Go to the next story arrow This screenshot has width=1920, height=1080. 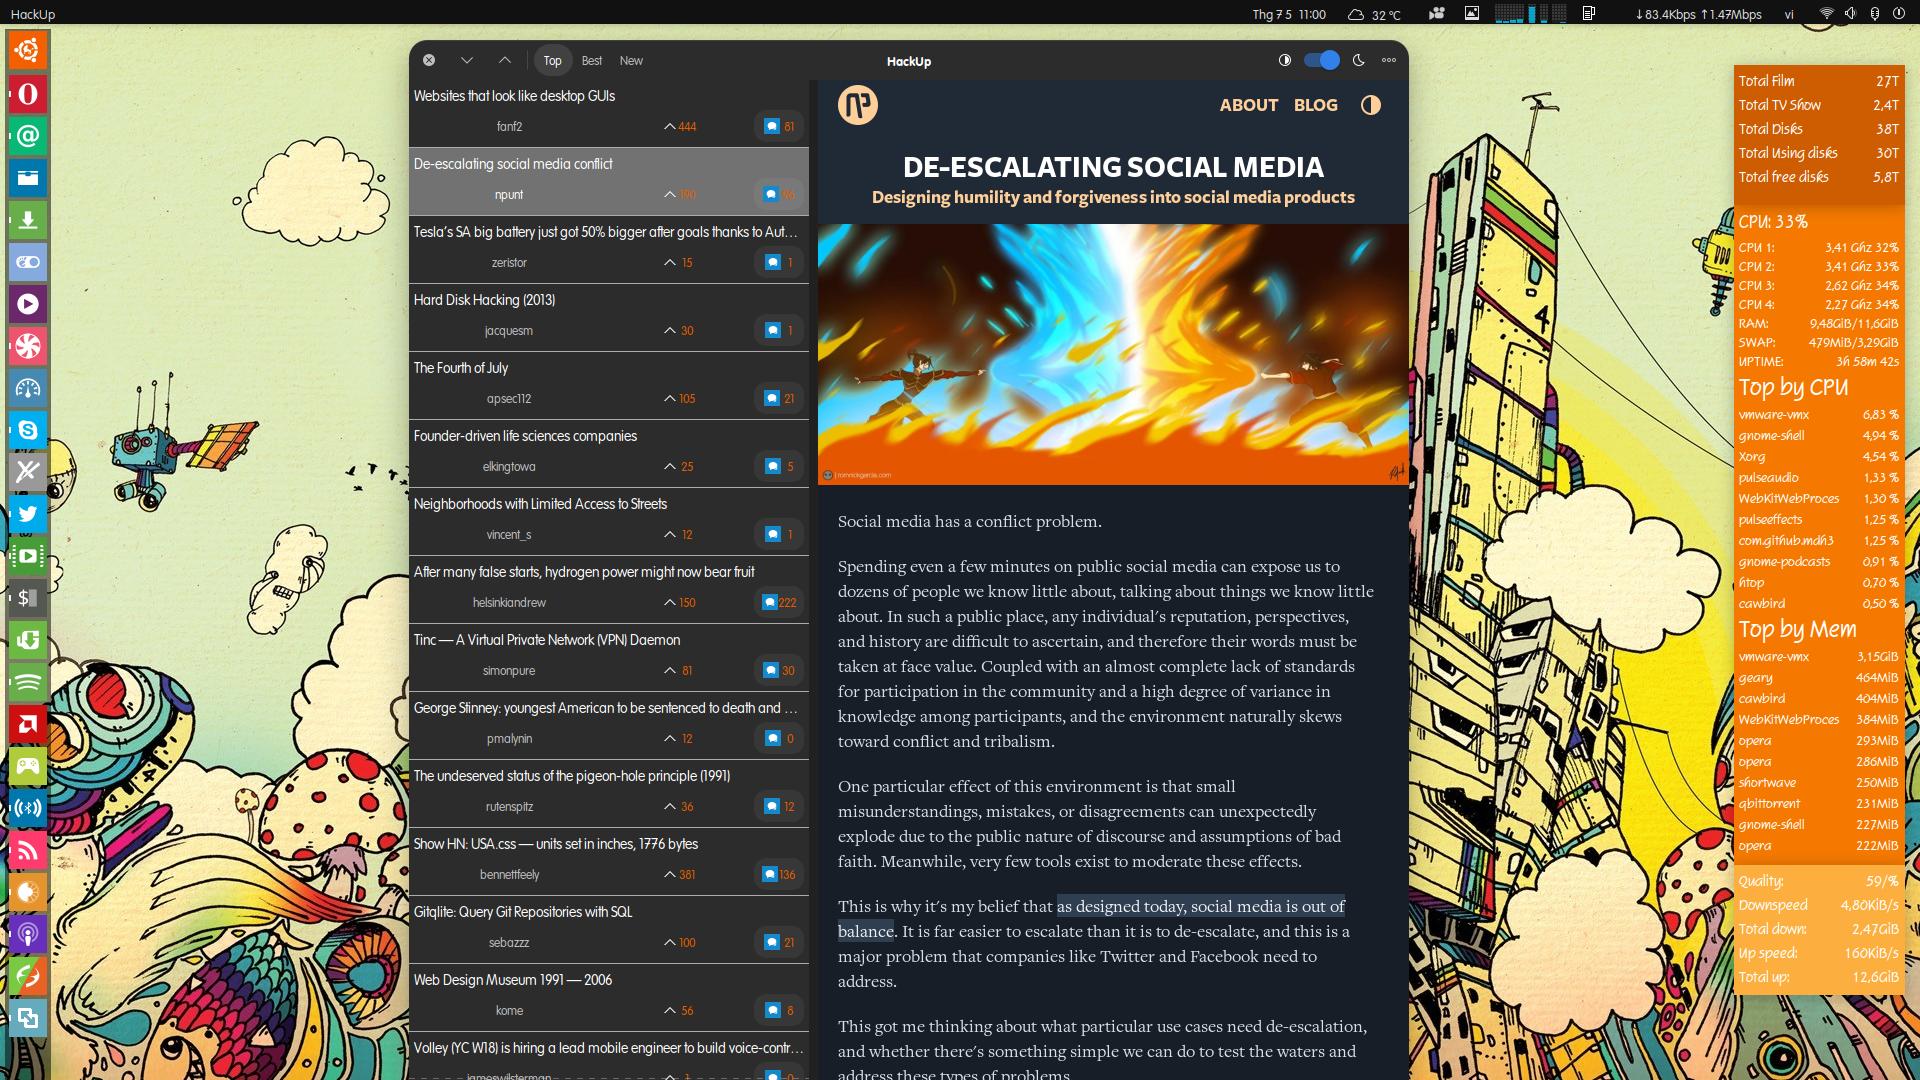pyautogui.click(x=466, y=60)
